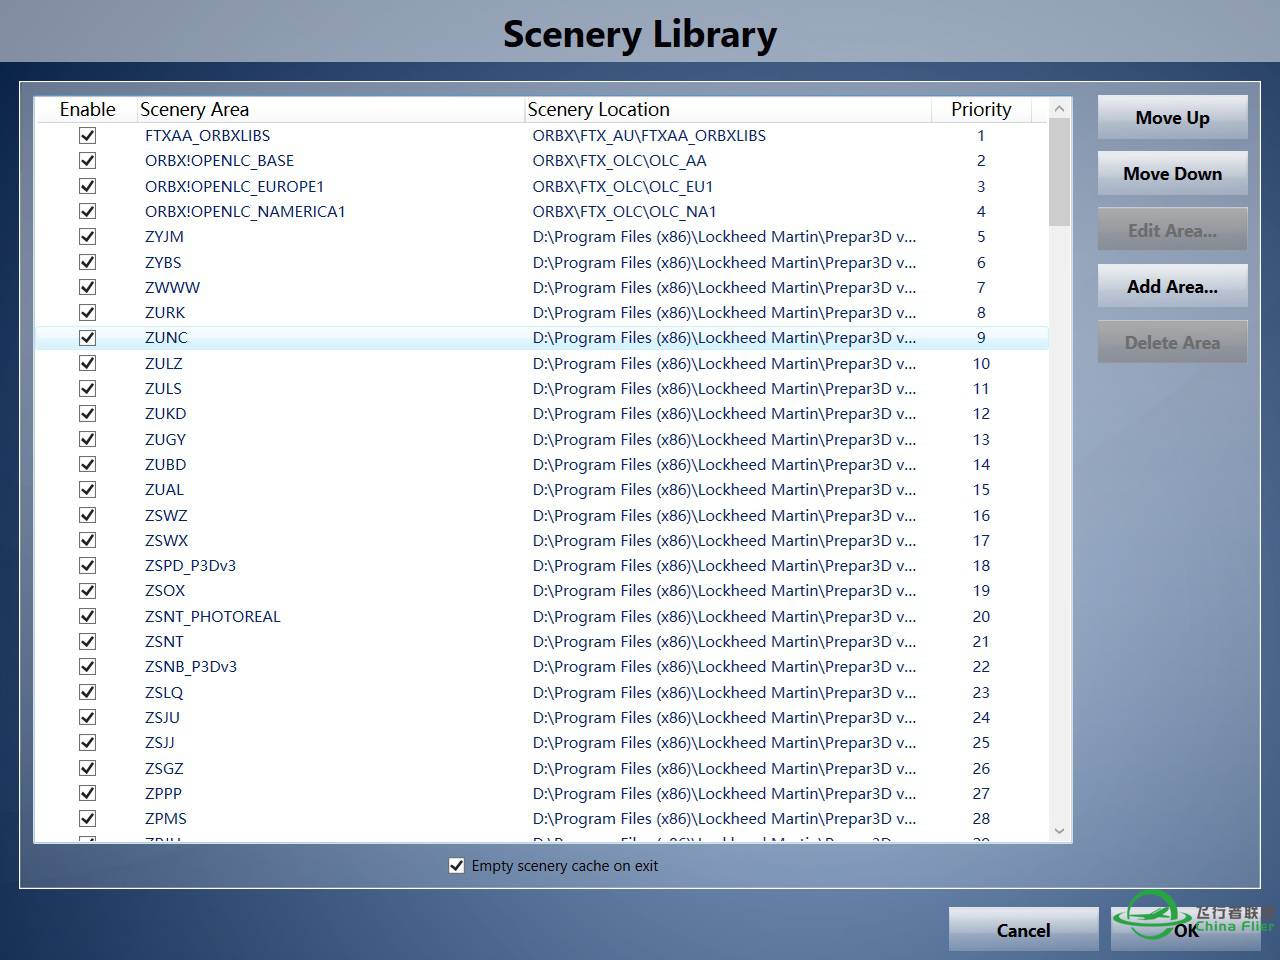Click the Move Down button
This screenshot has width=1280, height=960.
pos(1172,174)
